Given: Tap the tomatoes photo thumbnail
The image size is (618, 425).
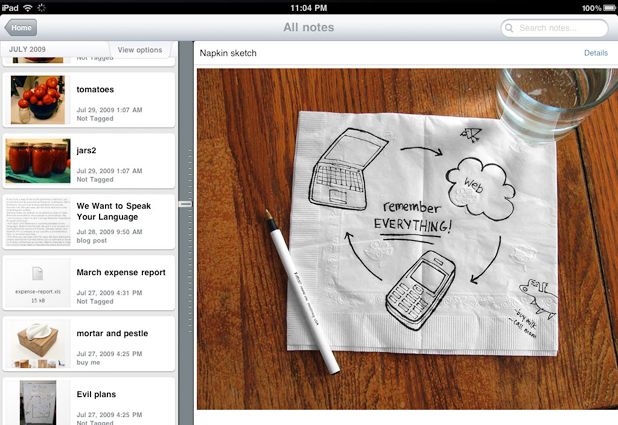Looking at the screenshot, I should (x=38, y=100).
